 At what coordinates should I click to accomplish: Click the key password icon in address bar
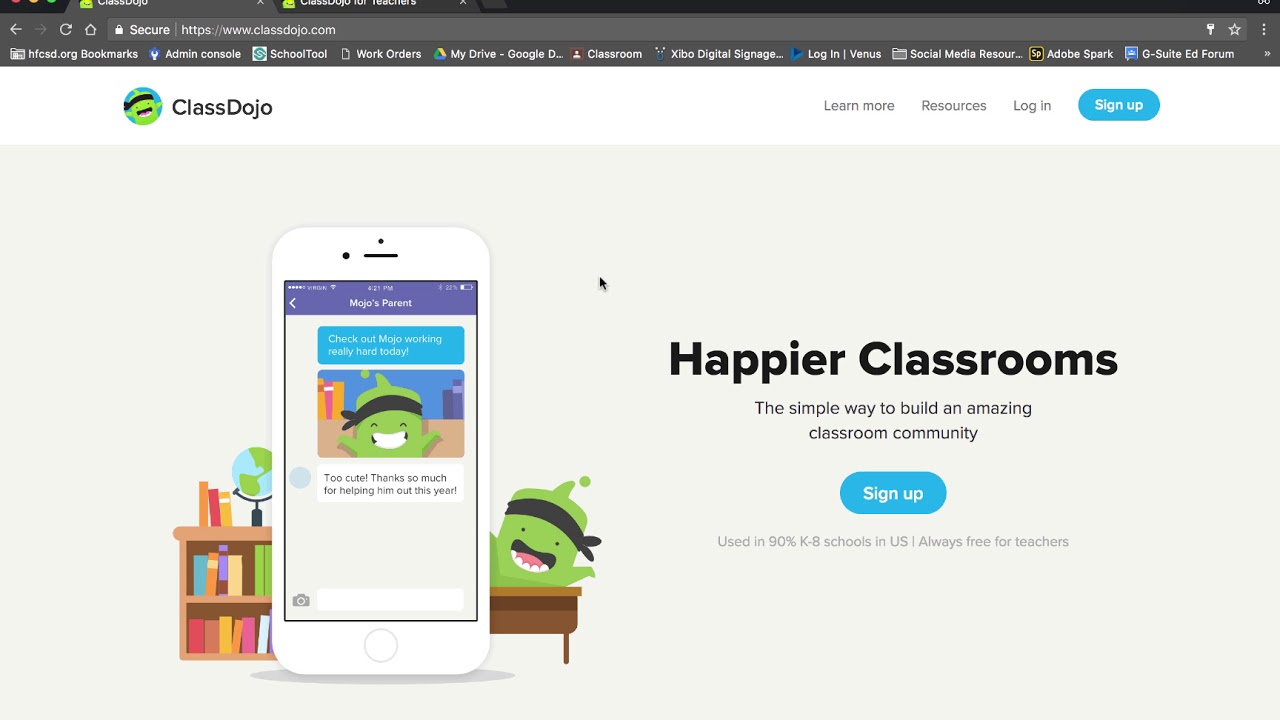[x=1210, y=30]
